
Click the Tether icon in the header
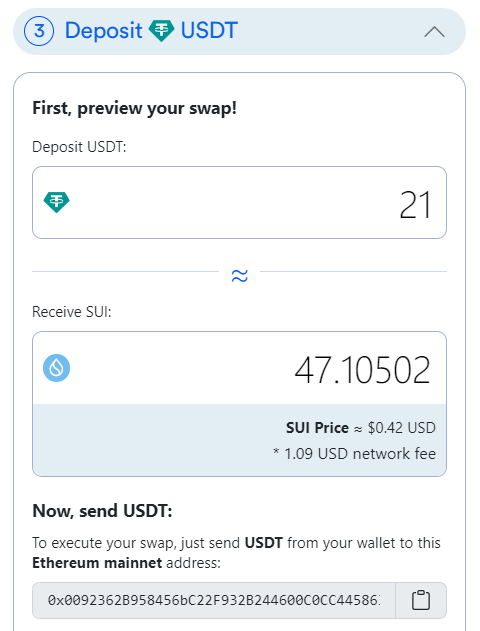coord(161,31)
